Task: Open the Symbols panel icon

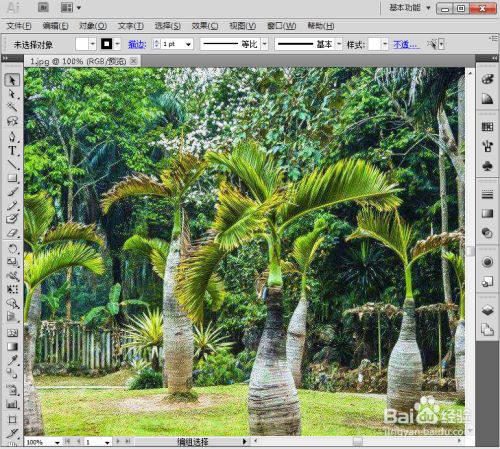Action: coord(487,166)
